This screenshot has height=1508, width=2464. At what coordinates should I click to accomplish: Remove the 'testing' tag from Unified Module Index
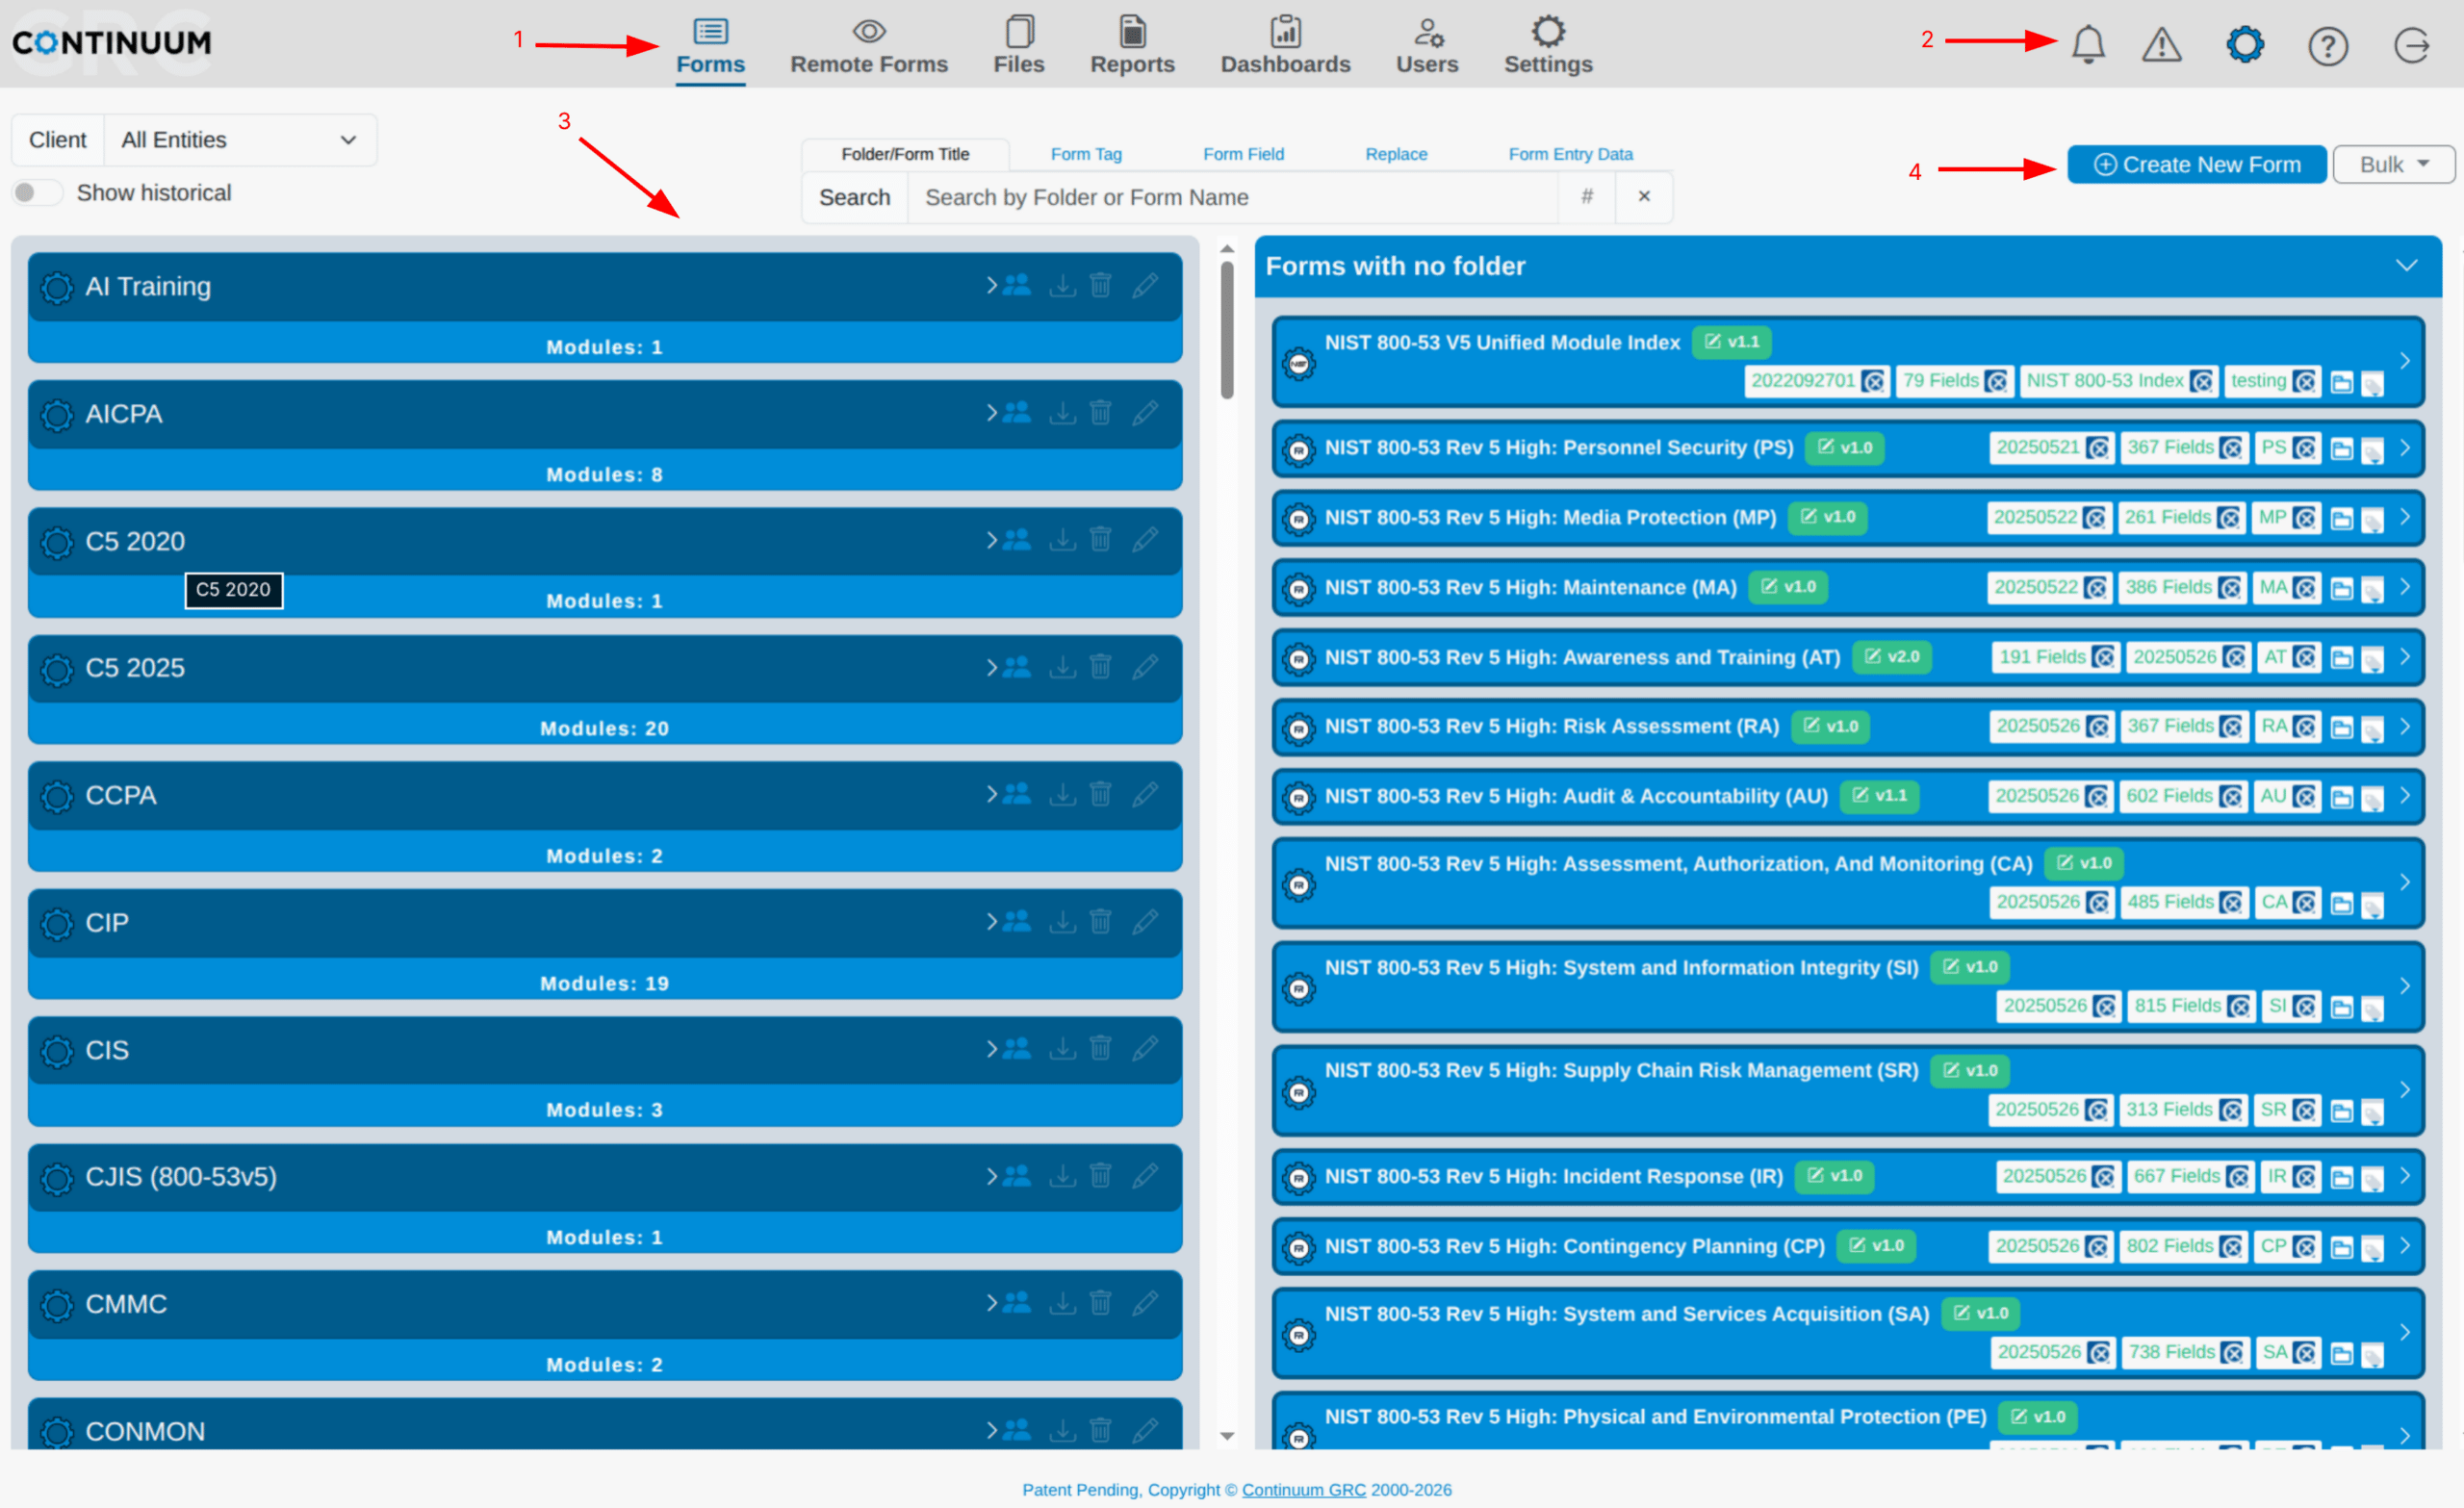pos(2304,381)
